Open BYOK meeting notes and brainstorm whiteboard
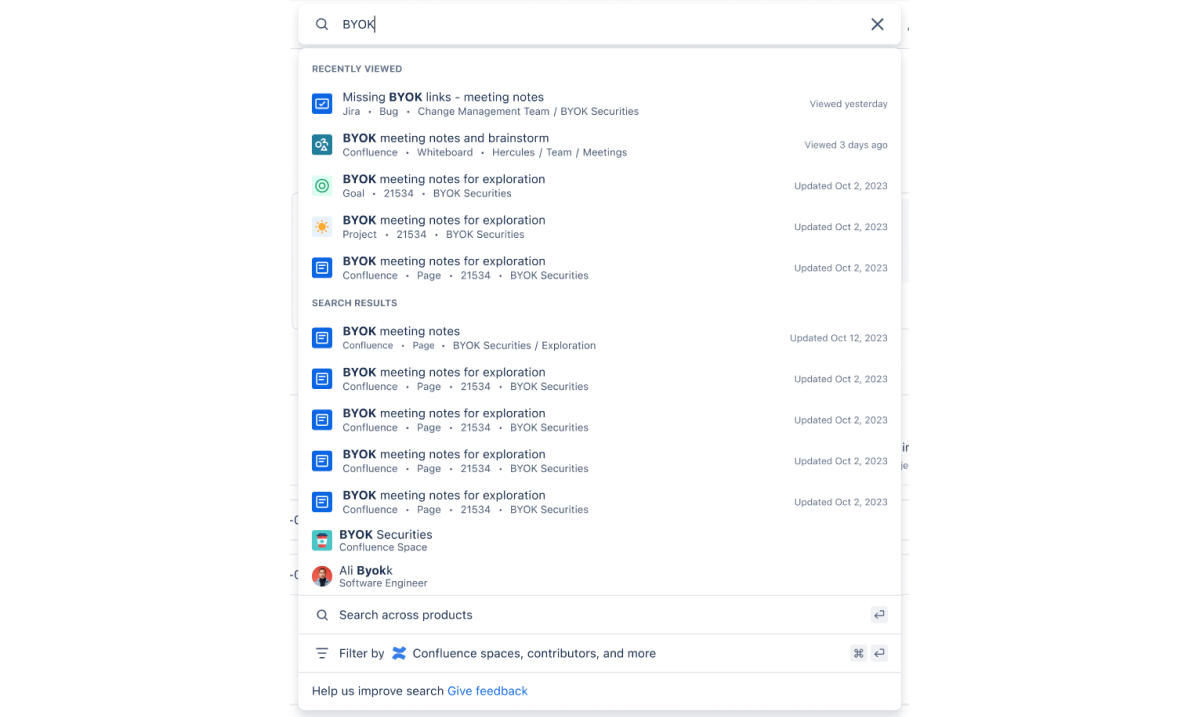Viewport: 1200px width, 717px height. (600, 145)
